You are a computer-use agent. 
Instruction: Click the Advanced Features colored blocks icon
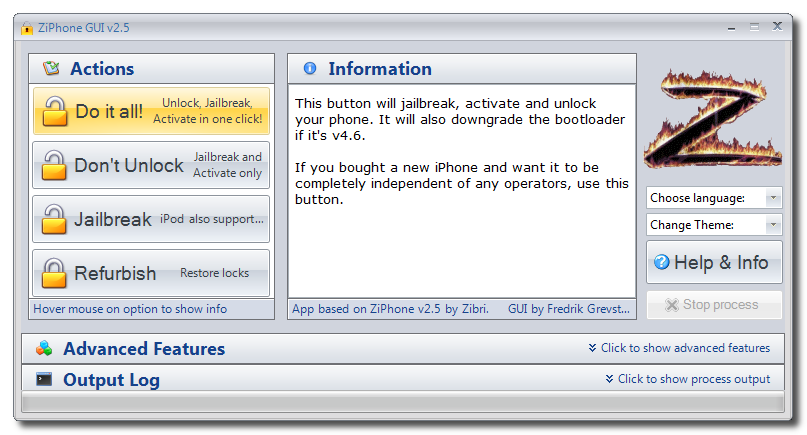[x=44, y=349]
